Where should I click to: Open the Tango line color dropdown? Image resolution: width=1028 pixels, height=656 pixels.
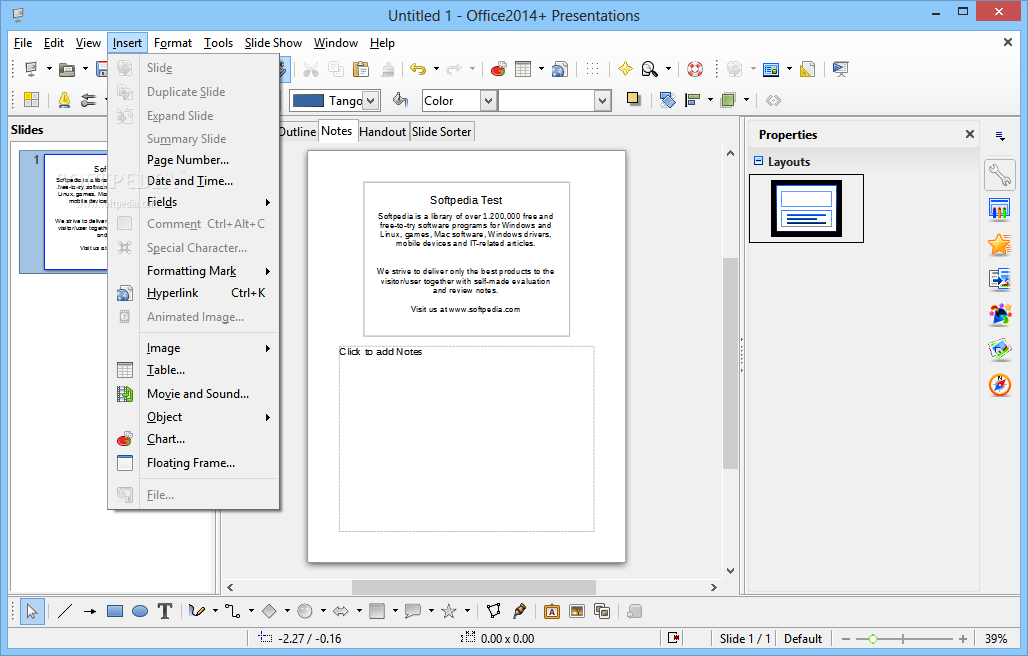pos(371,100)
